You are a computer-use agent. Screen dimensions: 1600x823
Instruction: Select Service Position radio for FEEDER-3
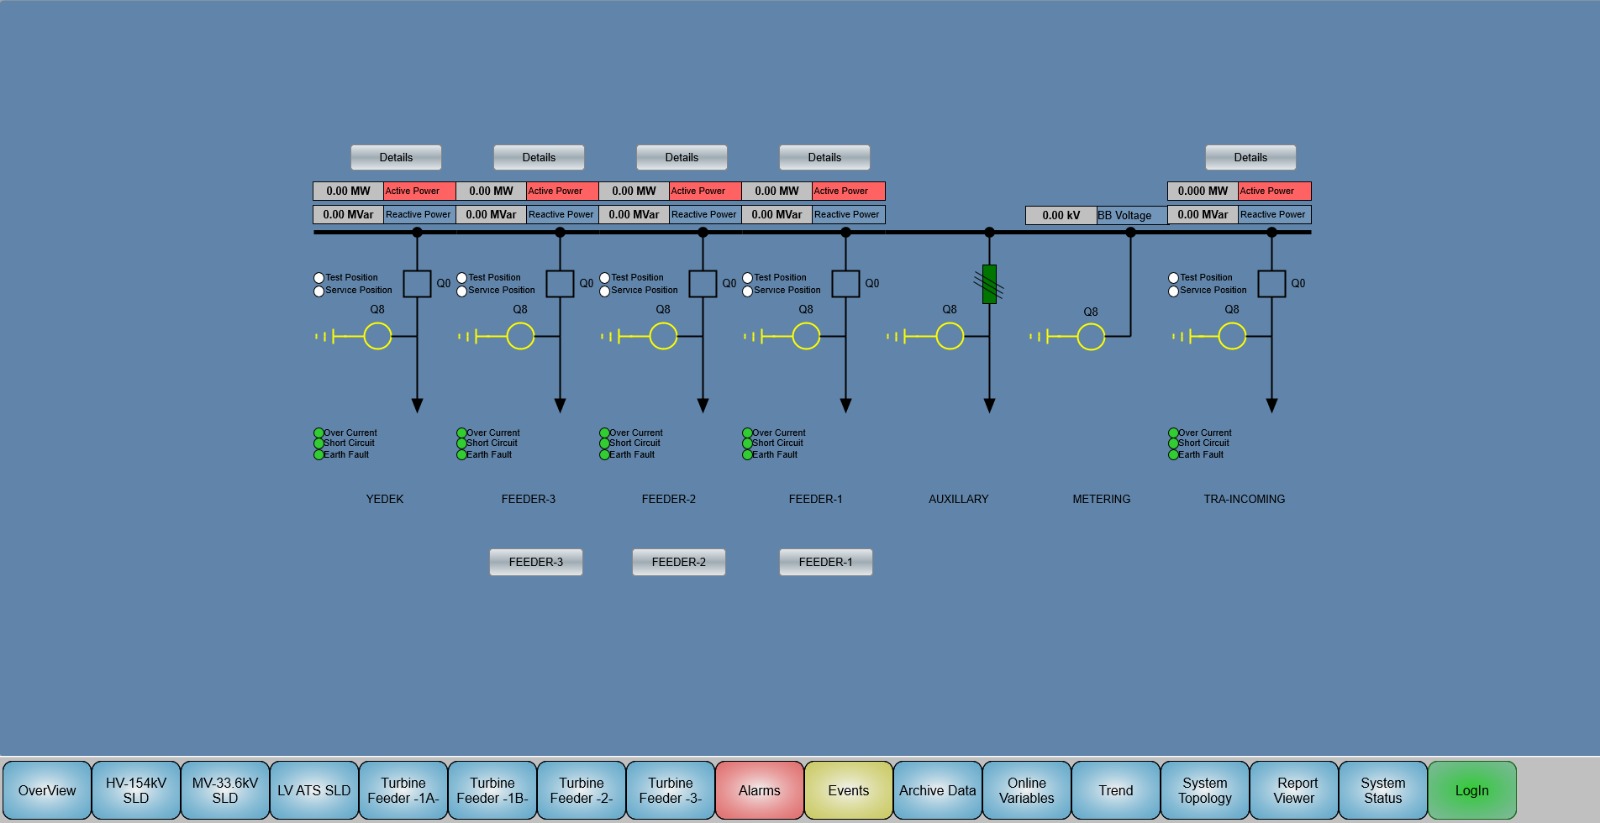click(462, 291)
